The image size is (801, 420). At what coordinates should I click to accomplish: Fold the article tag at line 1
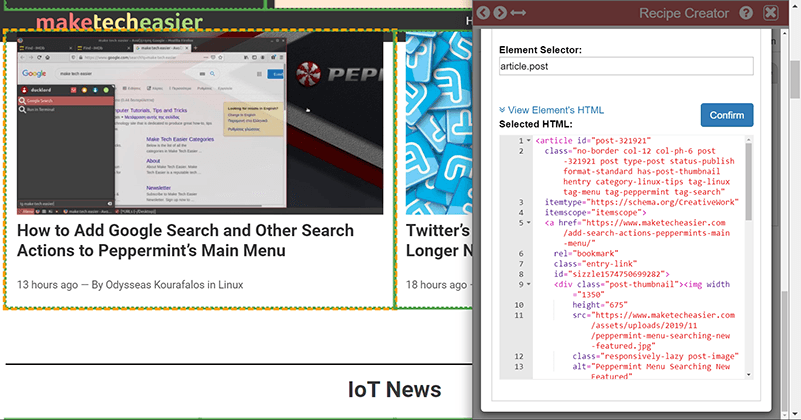528,141
